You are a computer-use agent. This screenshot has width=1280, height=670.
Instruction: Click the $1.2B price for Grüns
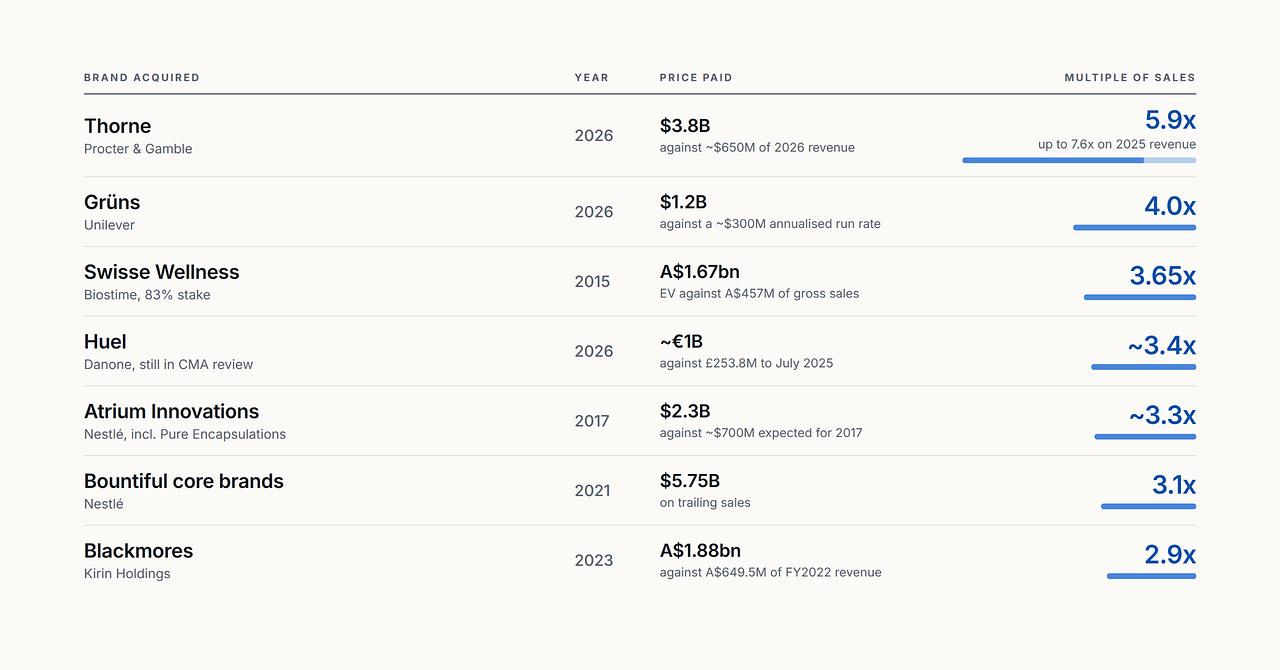(685, 202)
